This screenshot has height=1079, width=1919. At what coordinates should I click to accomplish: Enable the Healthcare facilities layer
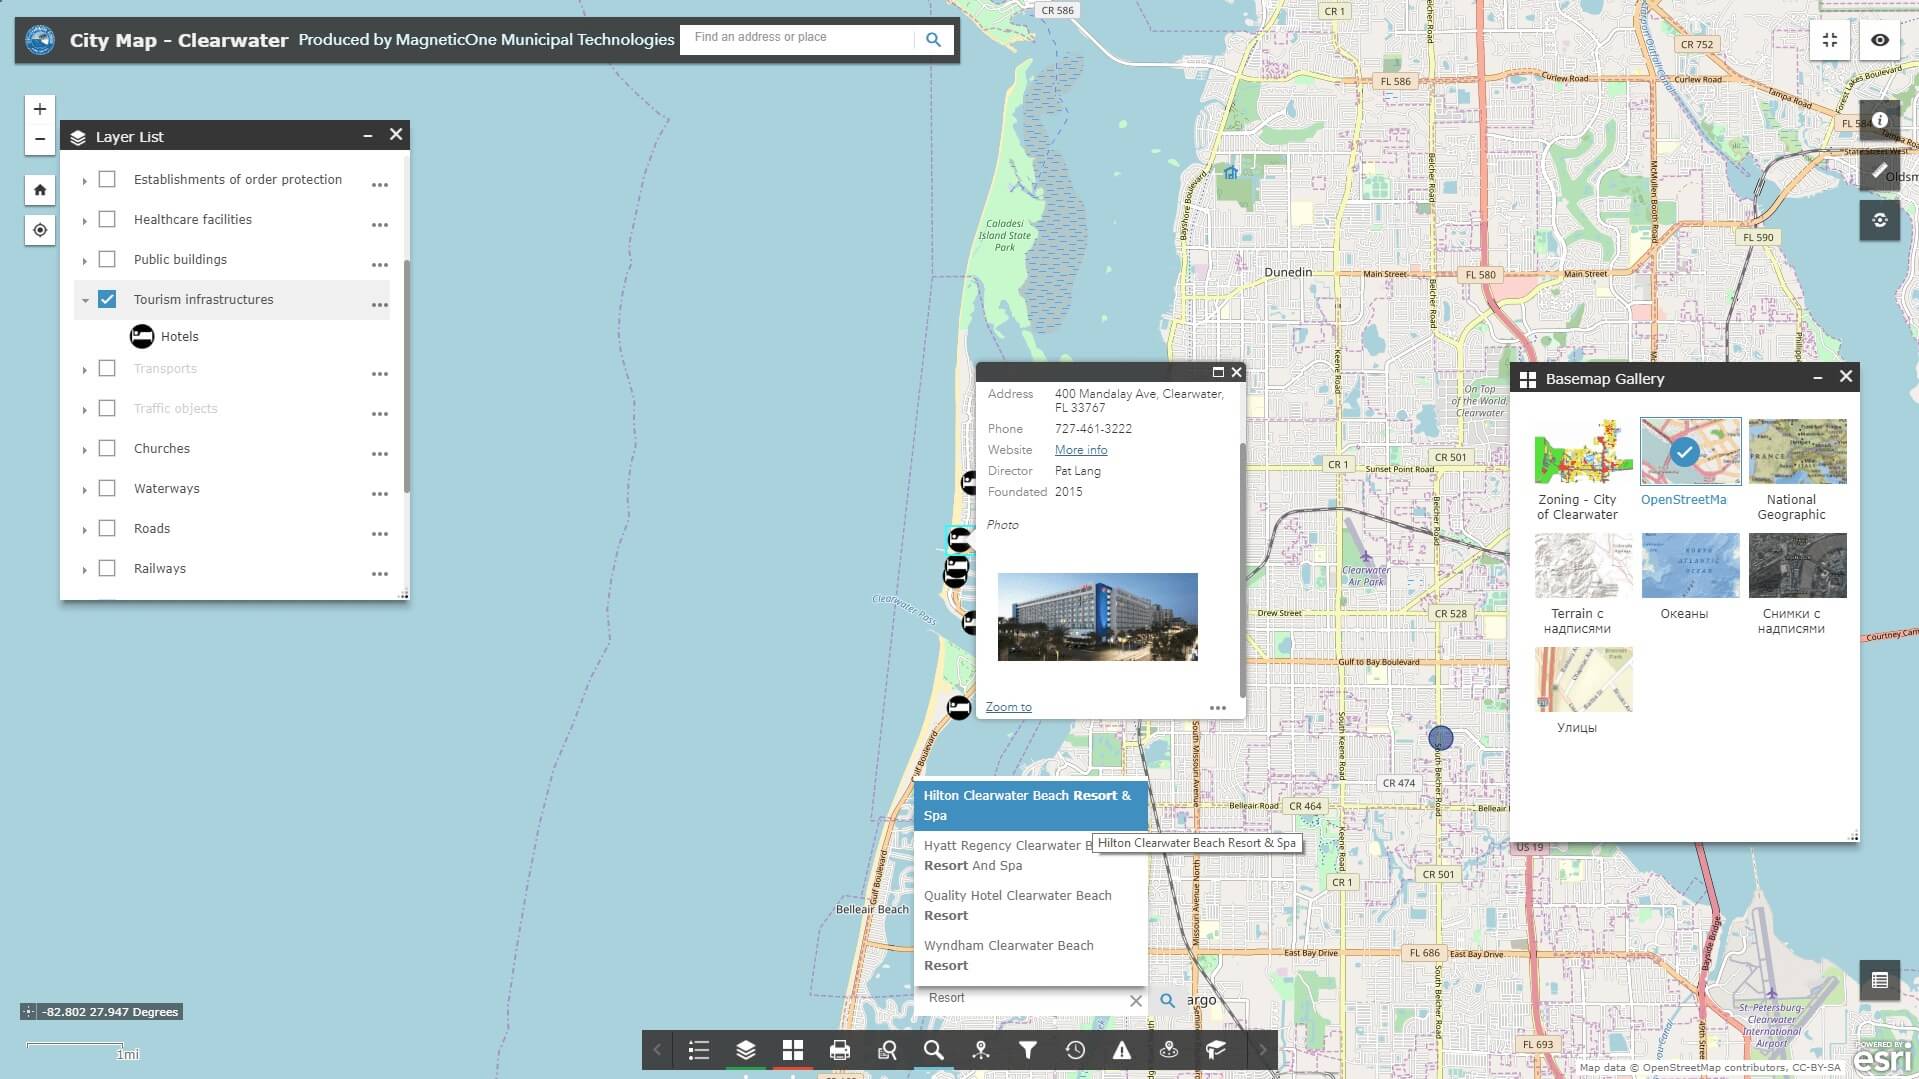[x=107, y=218]
